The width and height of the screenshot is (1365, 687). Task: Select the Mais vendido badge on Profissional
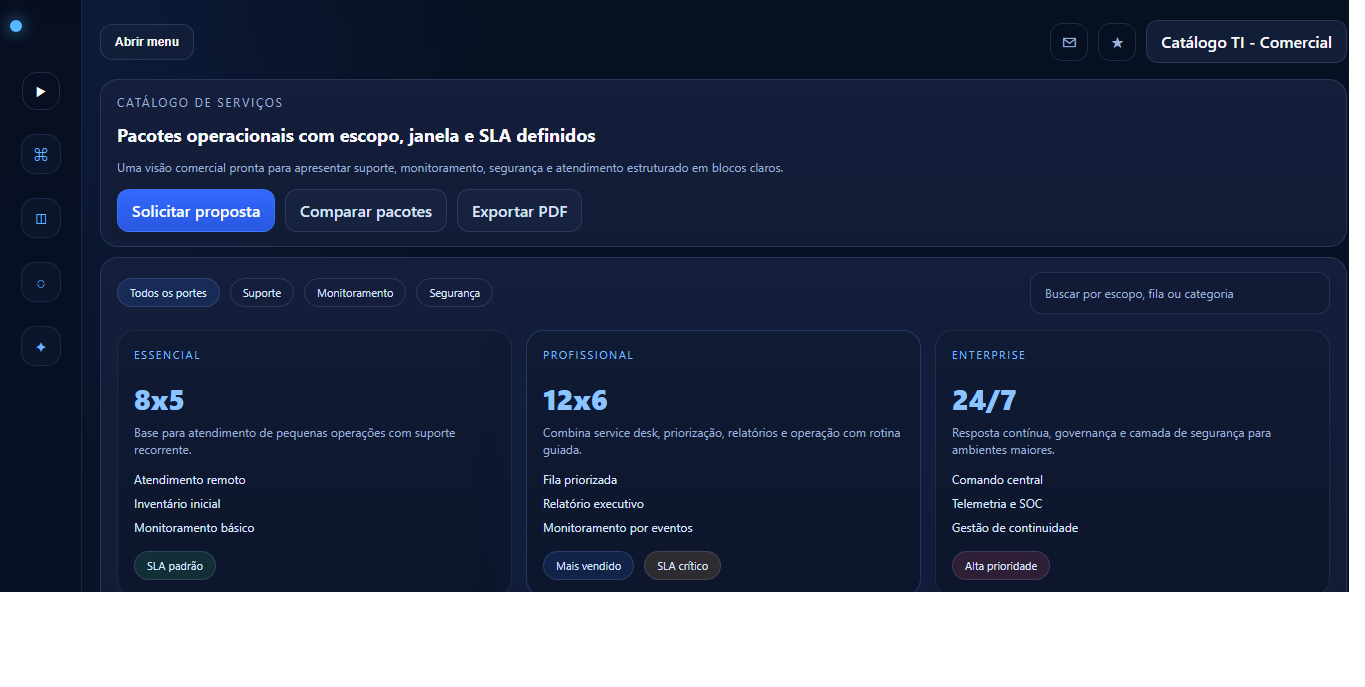pyautogui.click(x=588, y=565)
